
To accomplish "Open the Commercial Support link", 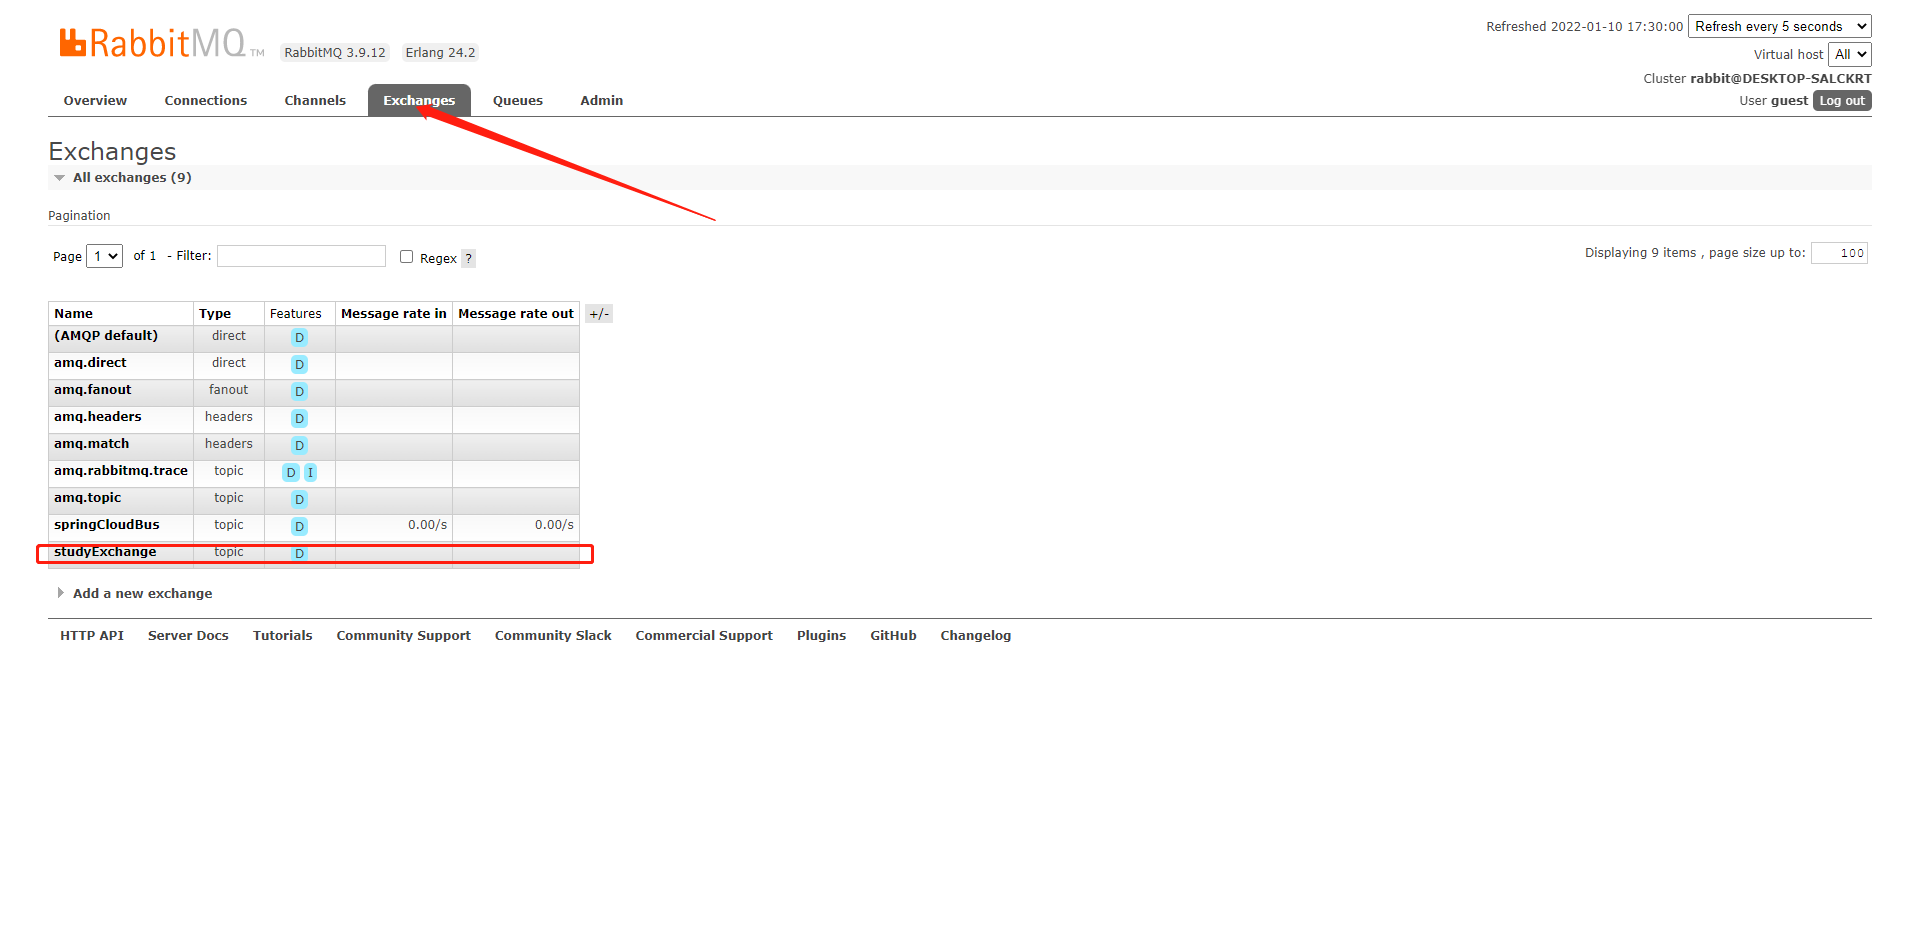I will (704, 636).
